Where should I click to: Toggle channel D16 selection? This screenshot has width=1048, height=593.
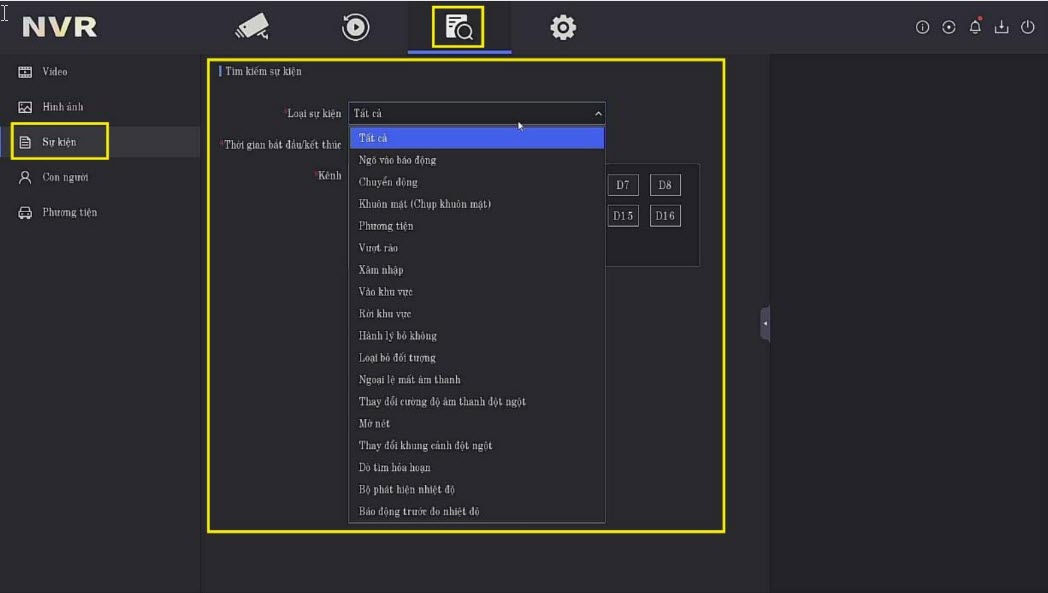coord(665,216)
